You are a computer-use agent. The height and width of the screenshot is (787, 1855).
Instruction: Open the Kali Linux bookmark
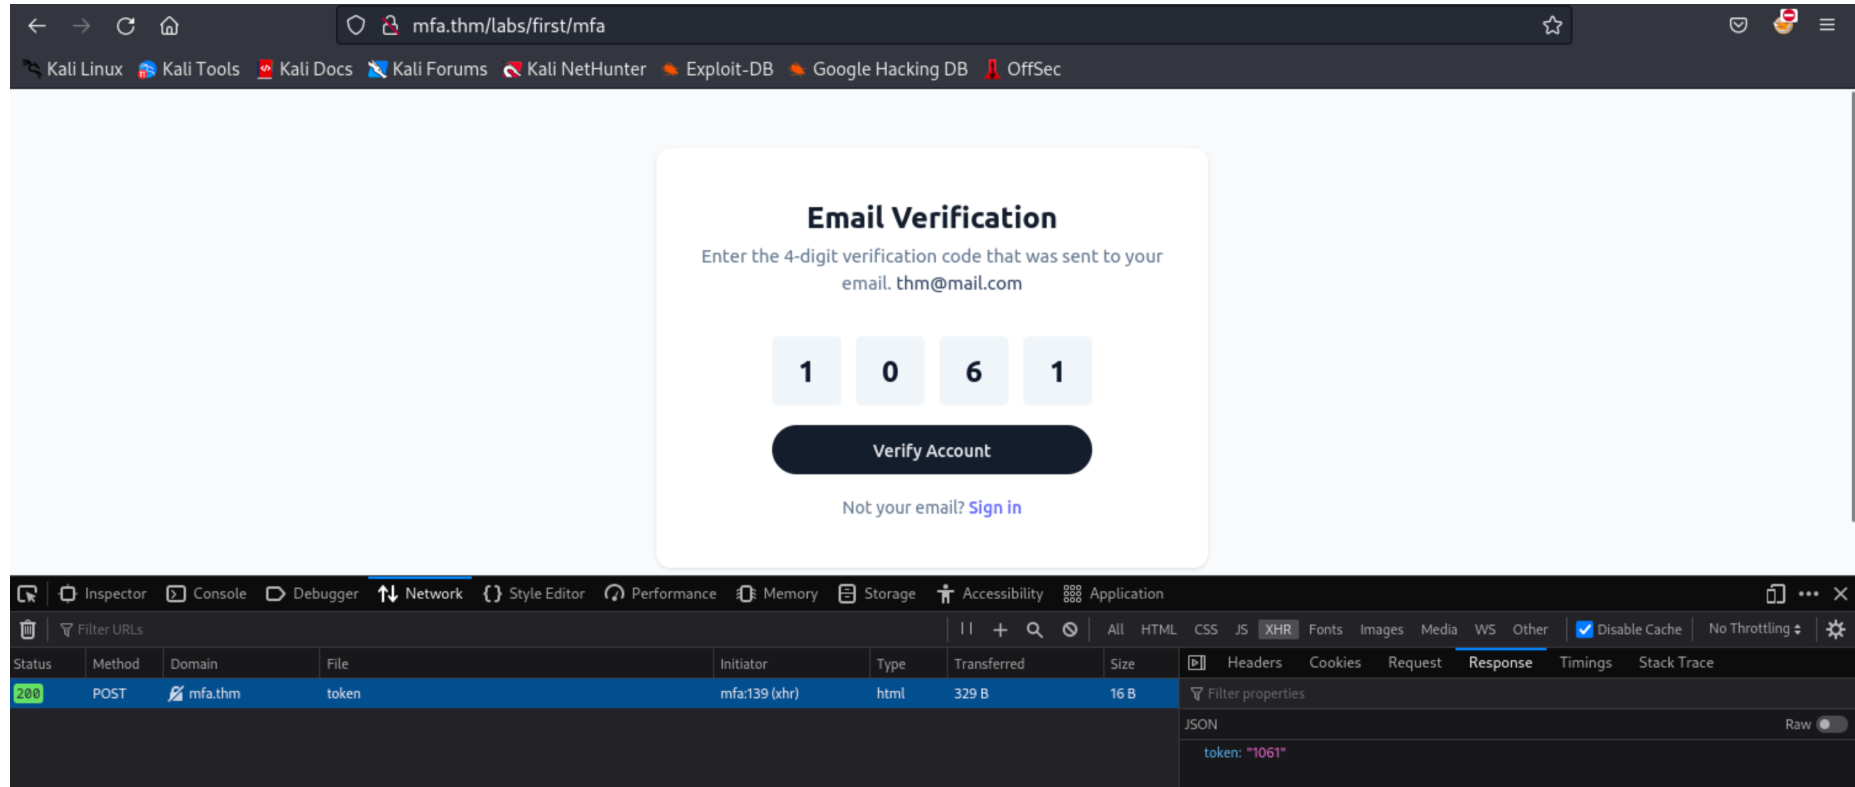73,69
